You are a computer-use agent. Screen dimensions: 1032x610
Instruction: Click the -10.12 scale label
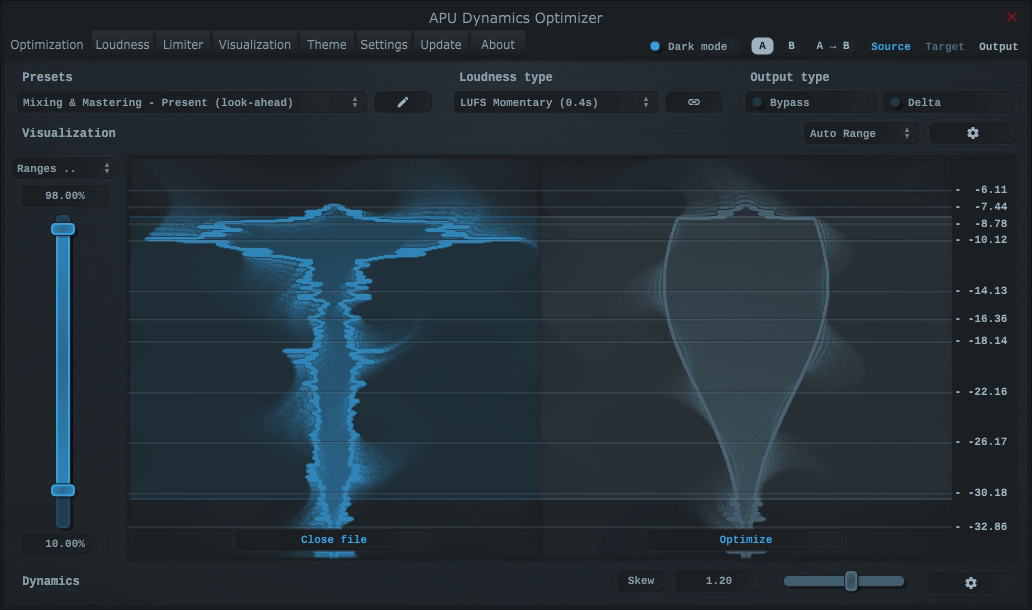coord(987,240)
